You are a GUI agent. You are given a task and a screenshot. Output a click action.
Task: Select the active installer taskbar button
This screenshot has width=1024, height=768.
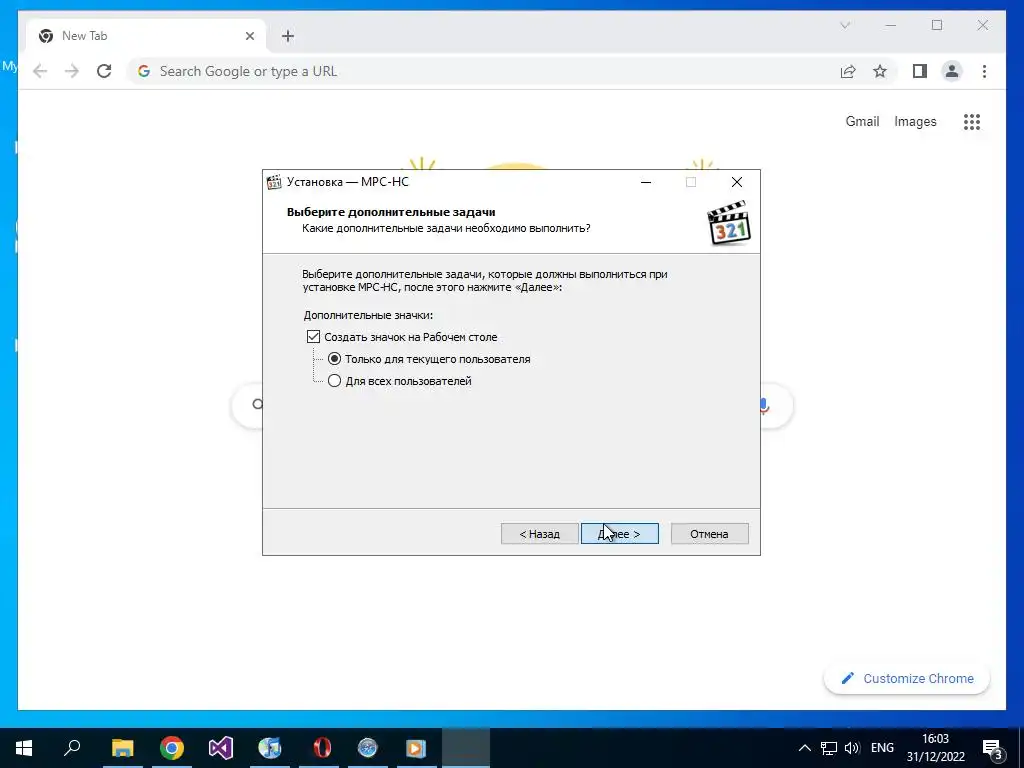(466, 748)
